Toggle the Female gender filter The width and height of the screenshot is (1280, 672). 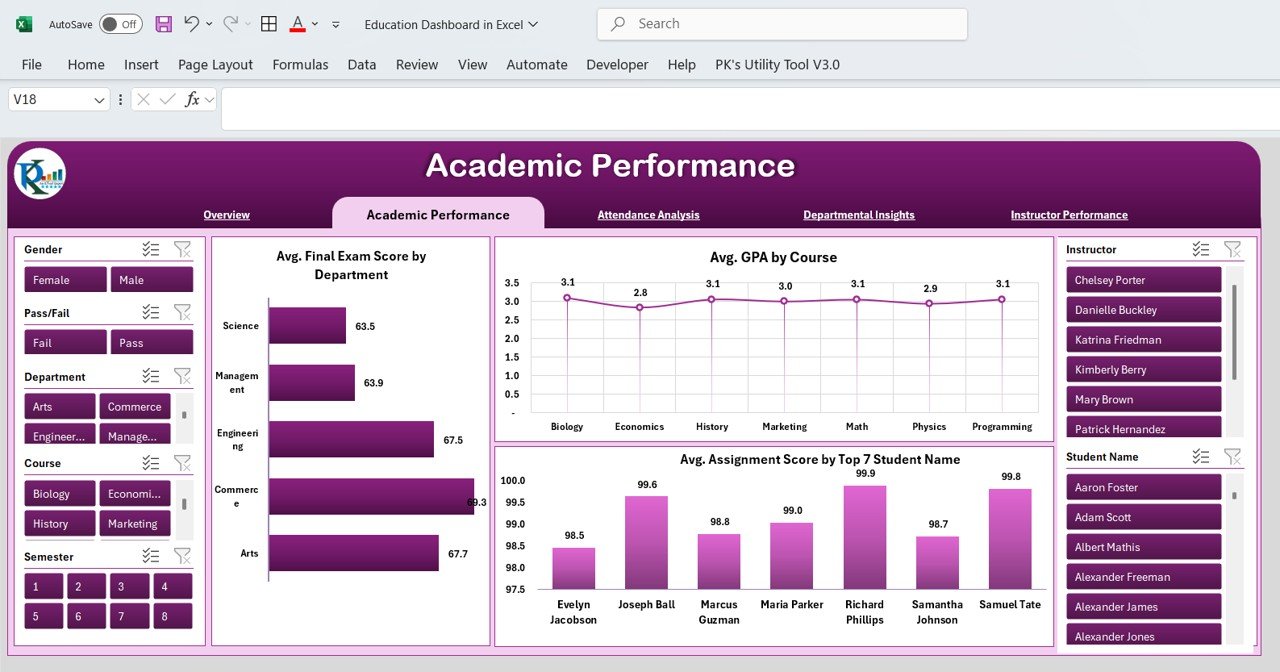pos(65,280)
